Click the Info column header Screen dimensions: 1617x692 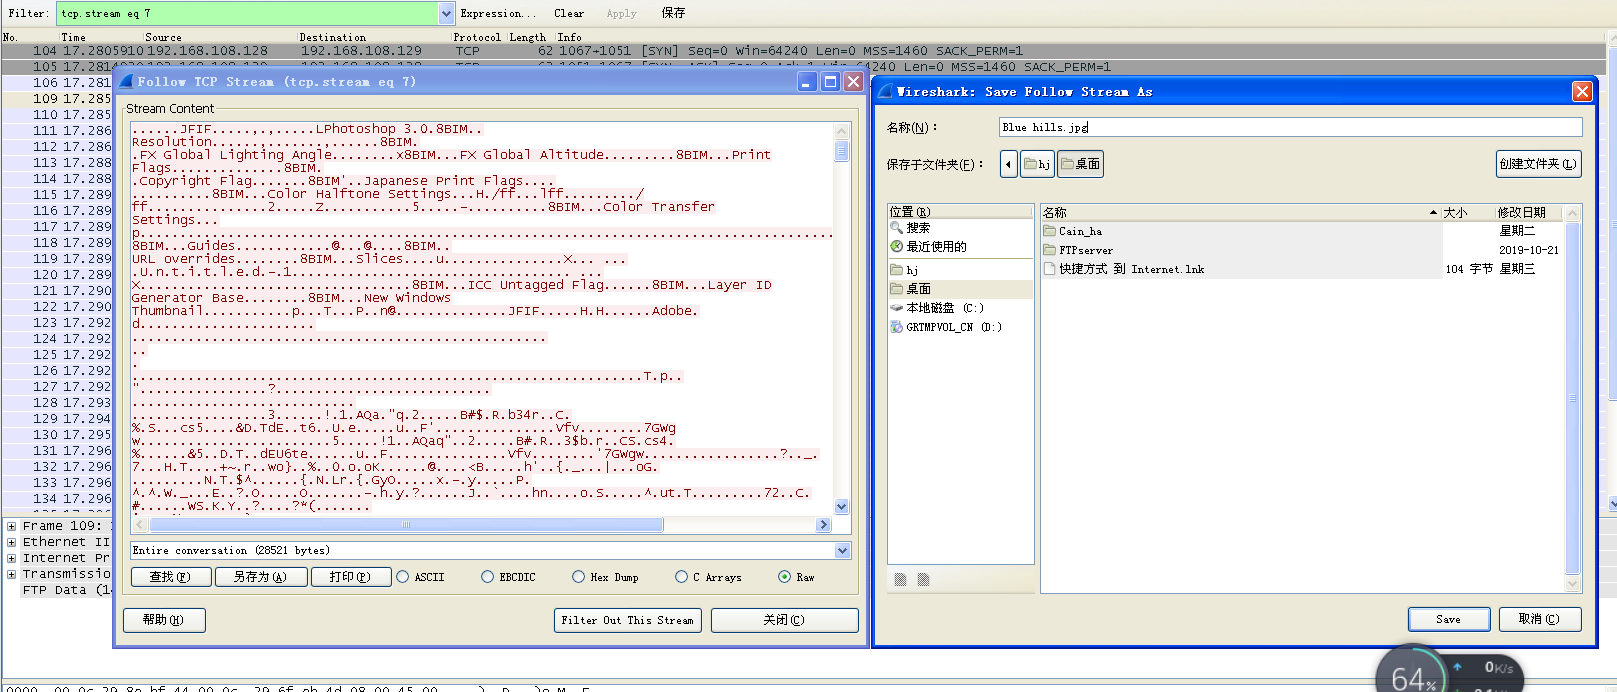[x=569, y=37]
